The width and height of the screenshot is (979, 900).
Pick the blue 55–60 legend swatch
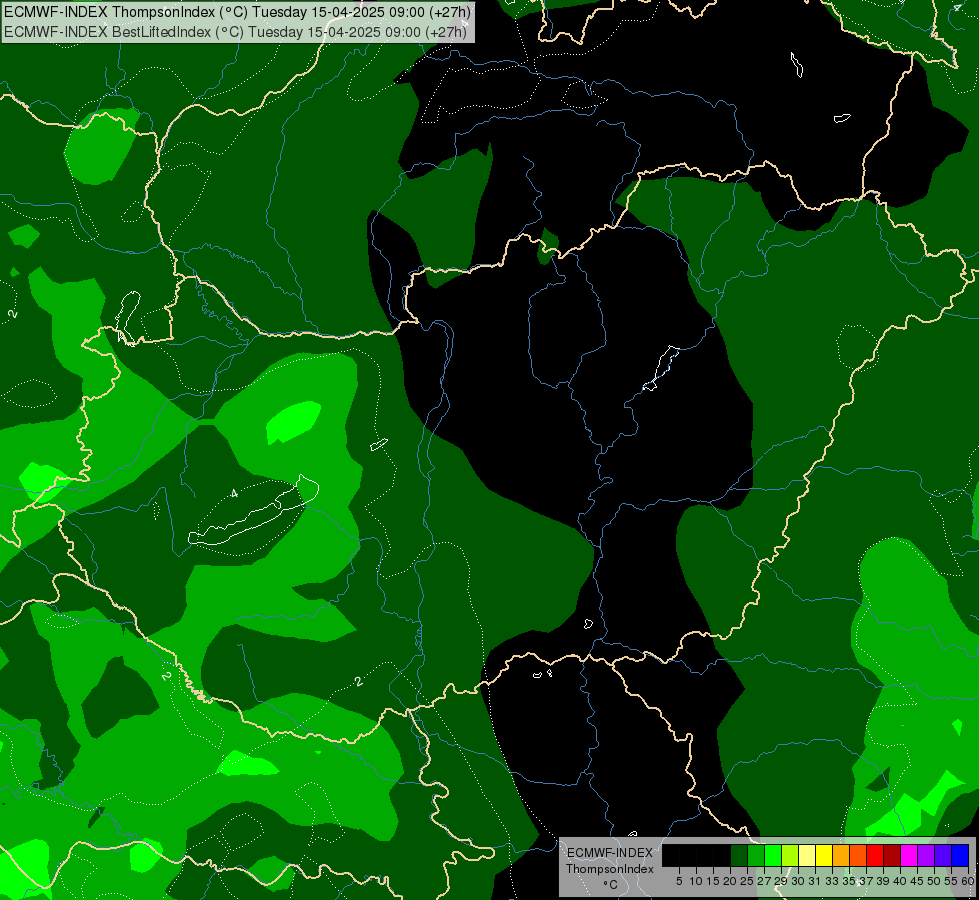(x=960, y=855)
